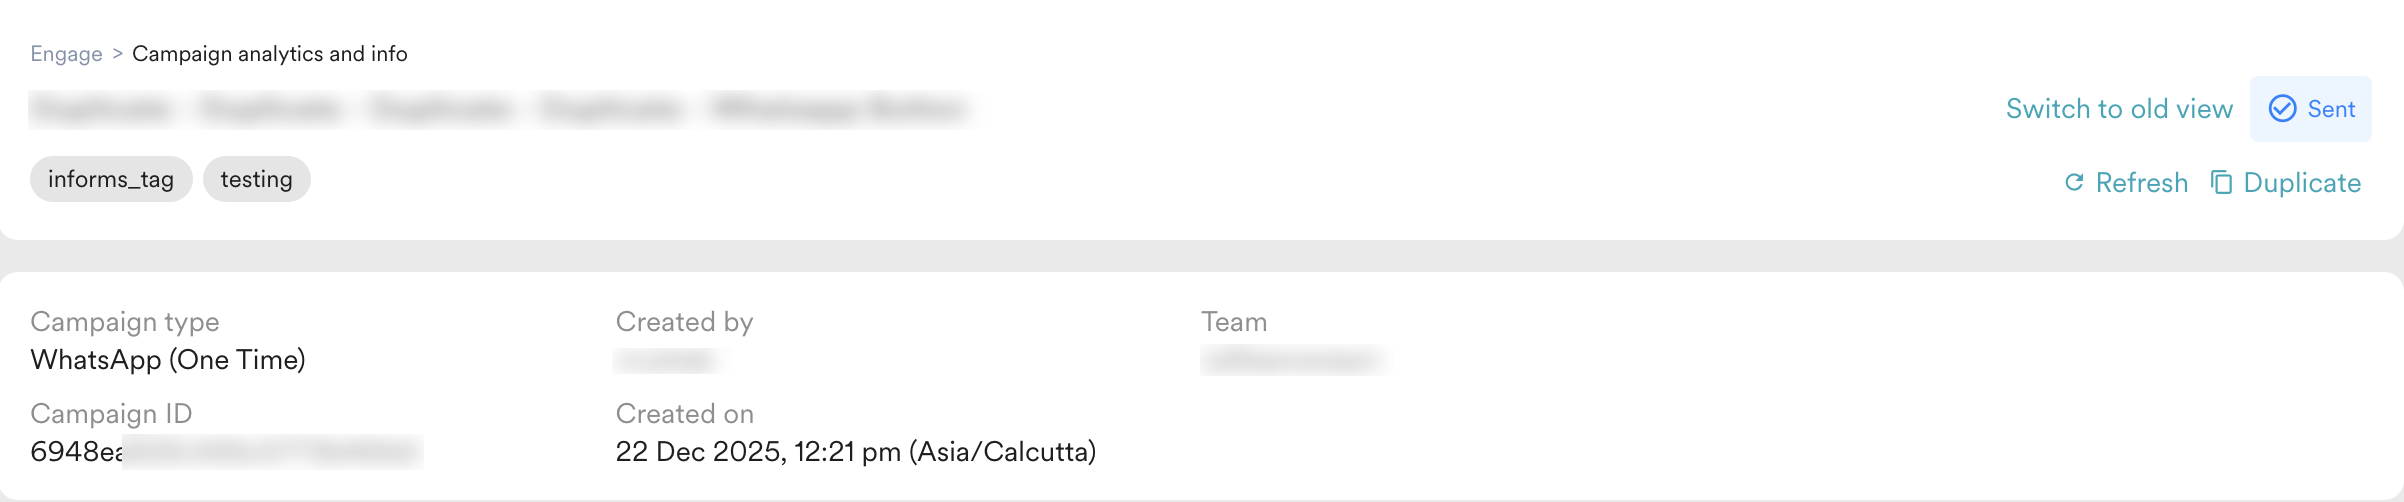The width and height of the screenshot is (2404, 502).
Task: Click the Campaign type field label
Action: click(125, 322)
